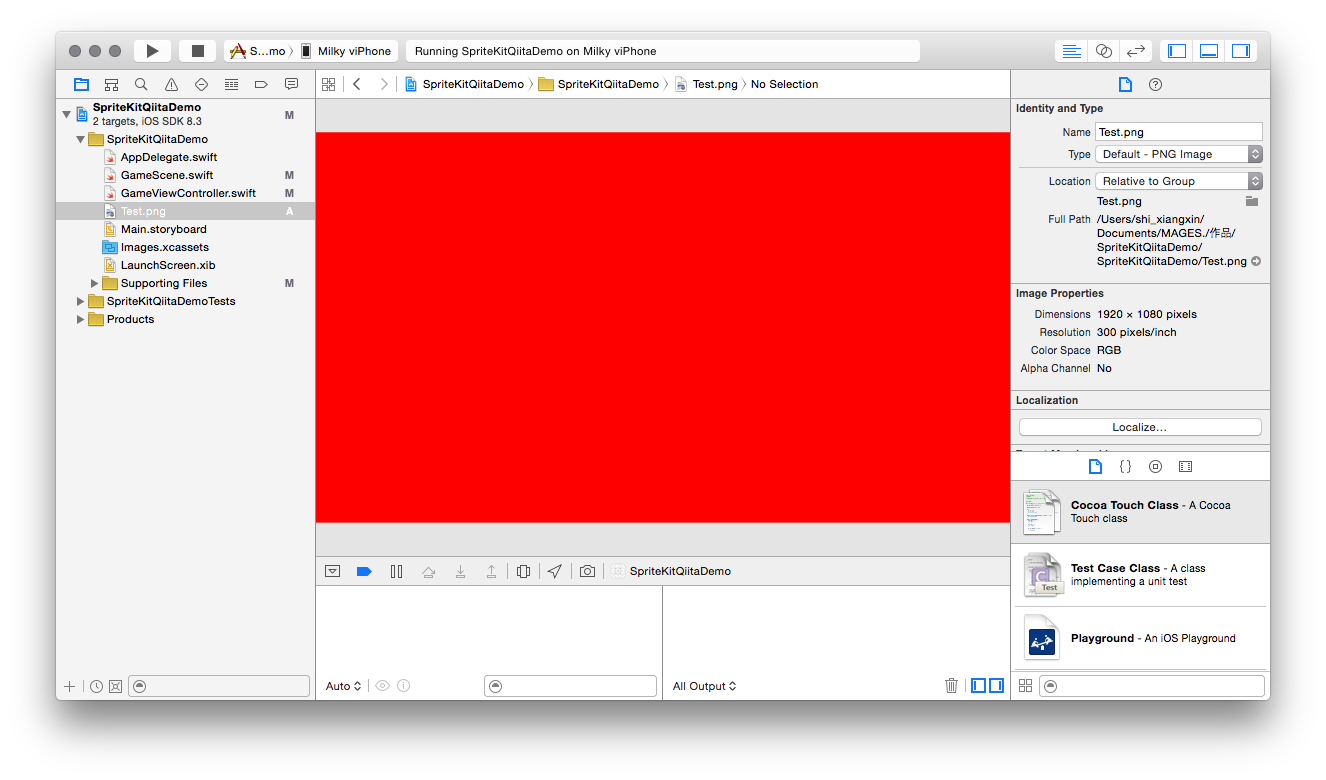Expand the Supporting Files folder

click(95, 283)
